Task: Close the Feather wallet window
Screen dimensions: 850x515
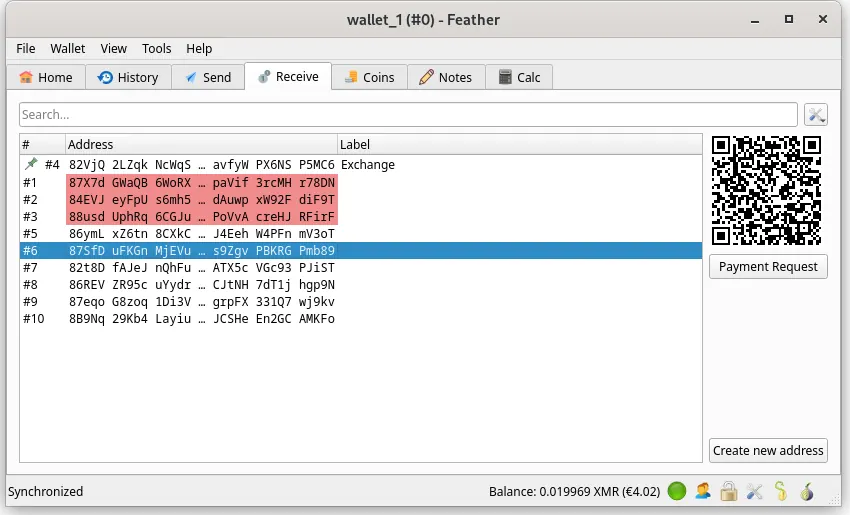Action: pos(822,20)
